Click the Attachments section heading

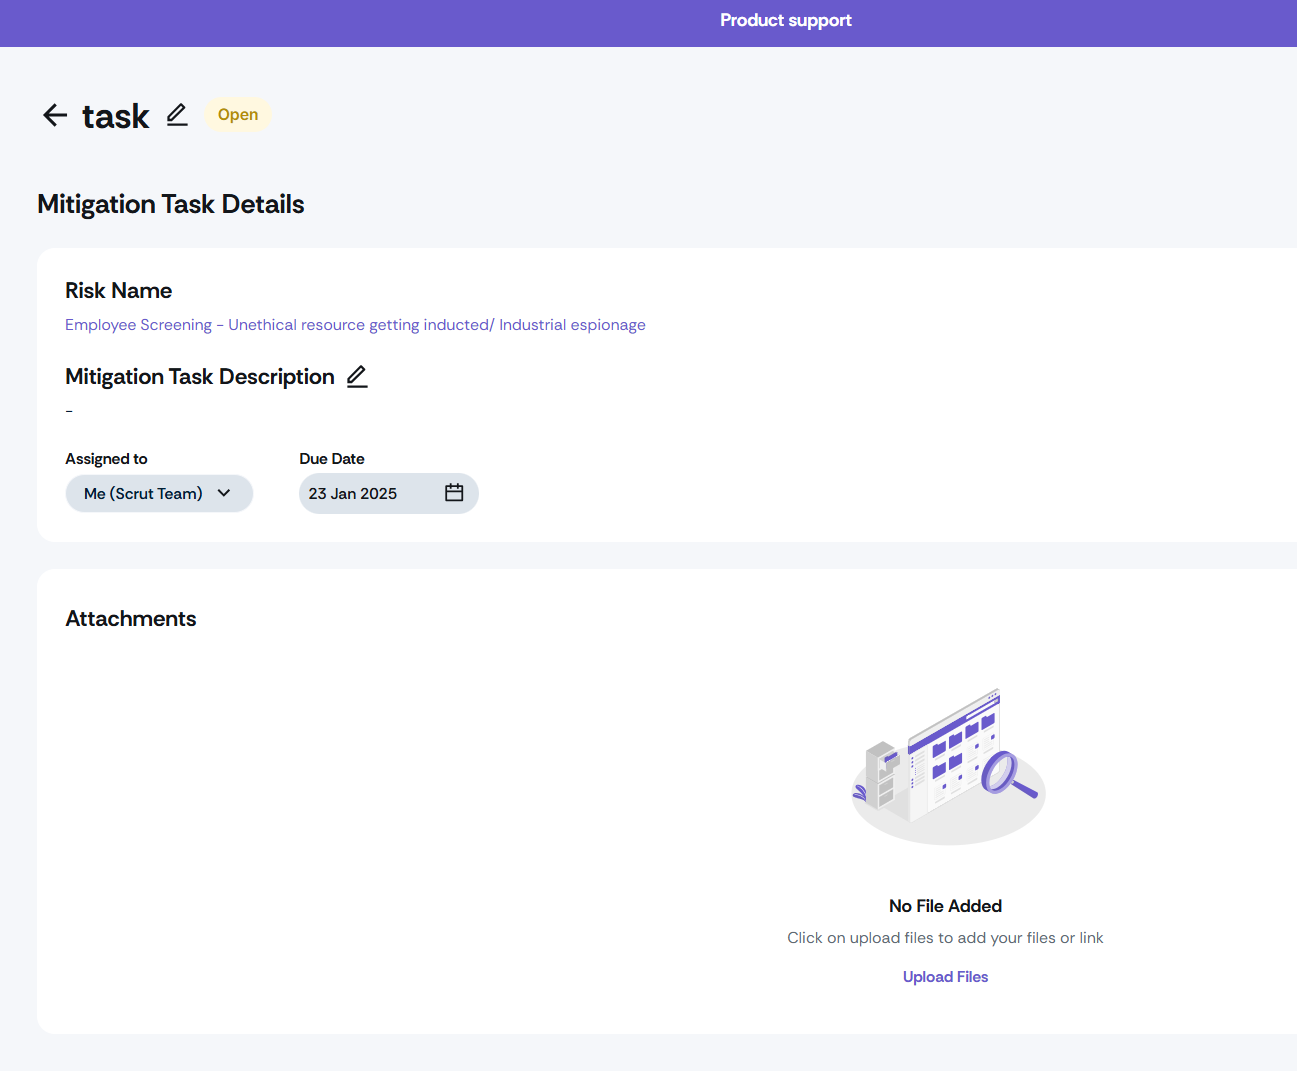[131, 619]
